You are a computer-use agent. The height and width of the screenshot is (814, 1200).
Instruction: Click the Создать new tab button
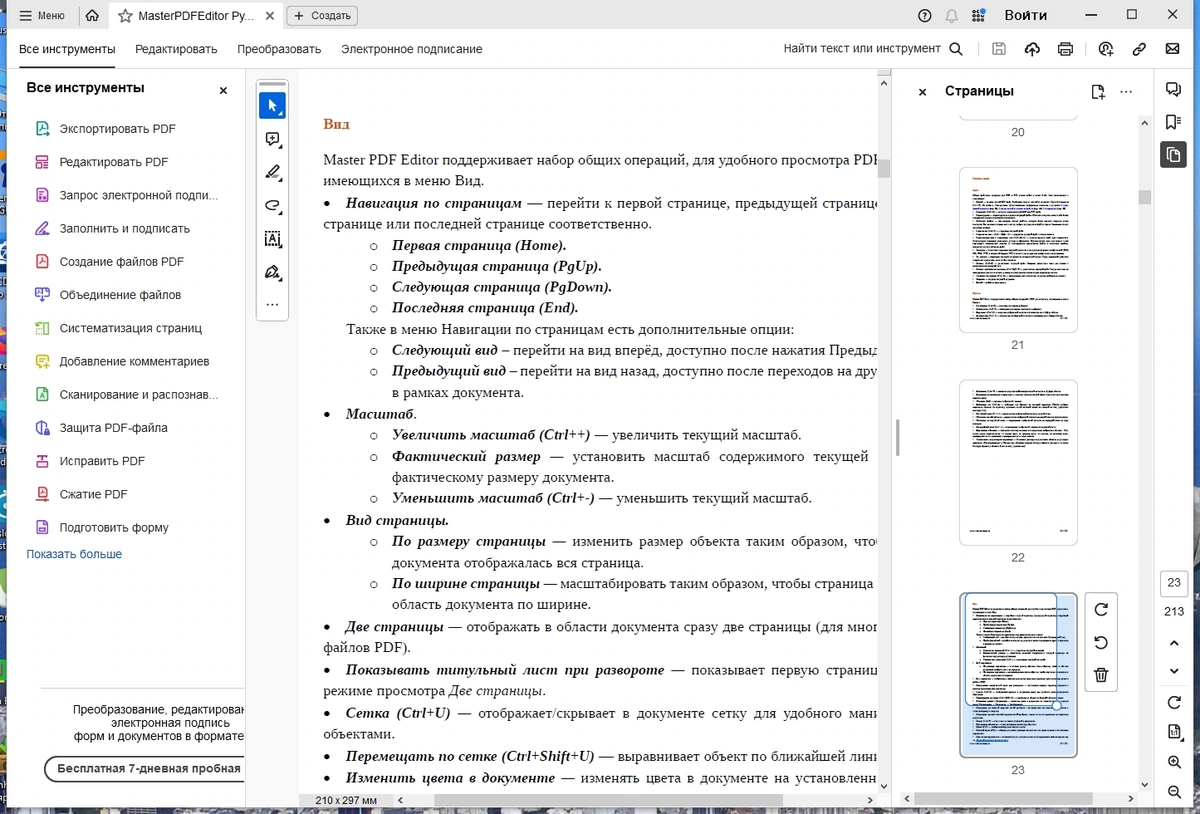(322, 16)
